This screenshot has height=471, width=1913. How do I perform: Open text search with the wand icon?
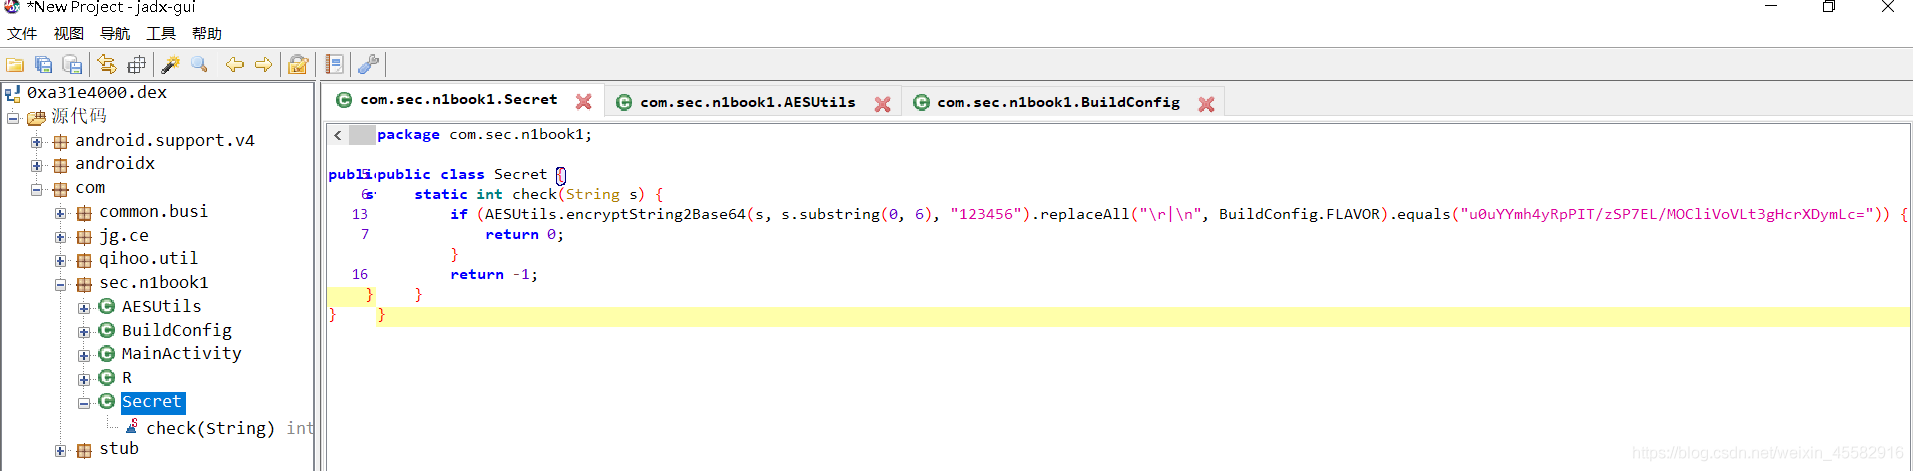click(x=170, y=65)
